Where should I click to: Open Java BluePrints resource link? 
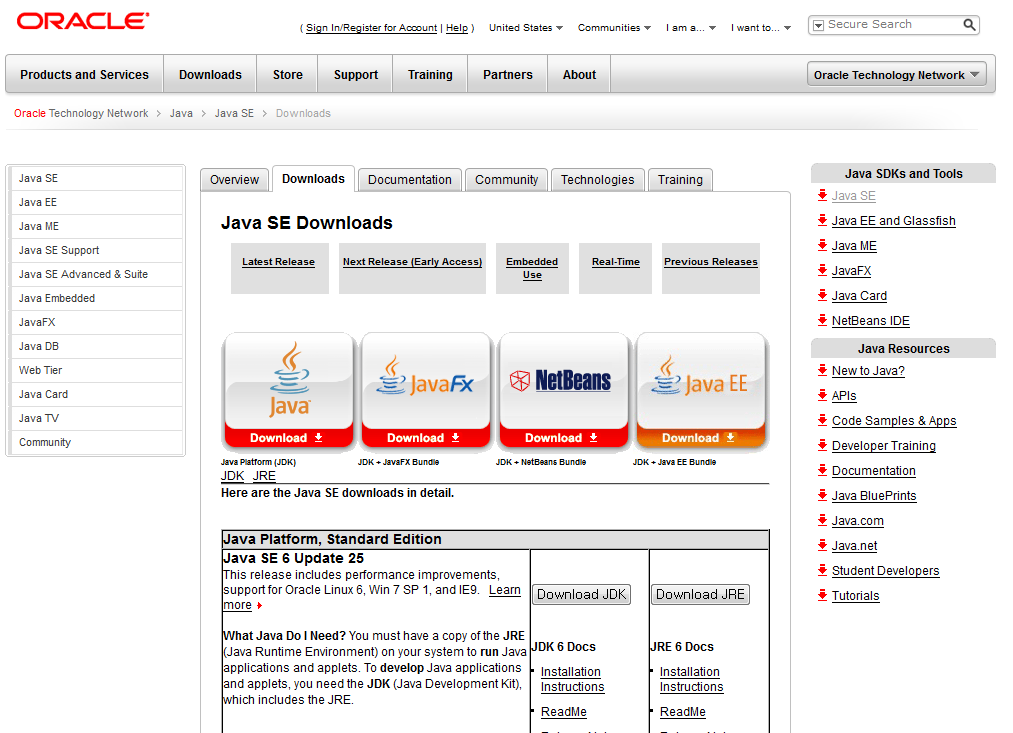[x=874, y=496]
